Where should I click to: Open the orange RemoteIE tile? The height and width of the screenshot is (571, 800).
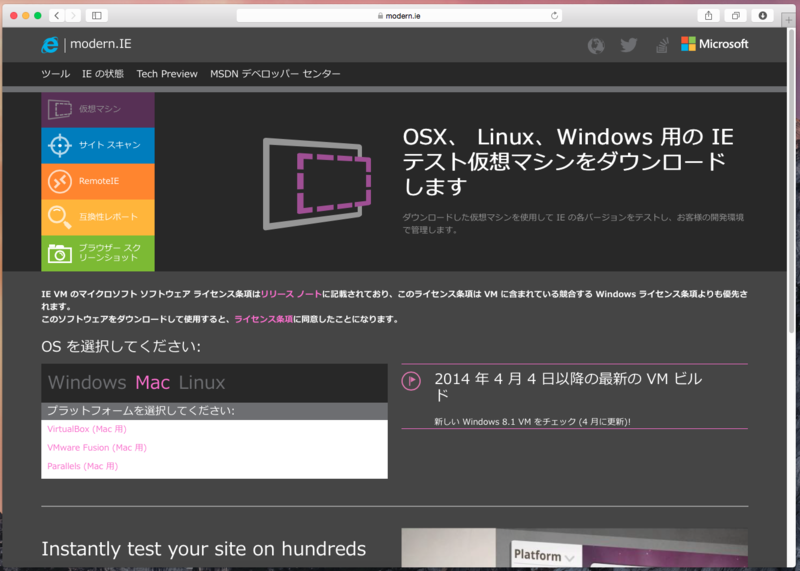point(98,181)
